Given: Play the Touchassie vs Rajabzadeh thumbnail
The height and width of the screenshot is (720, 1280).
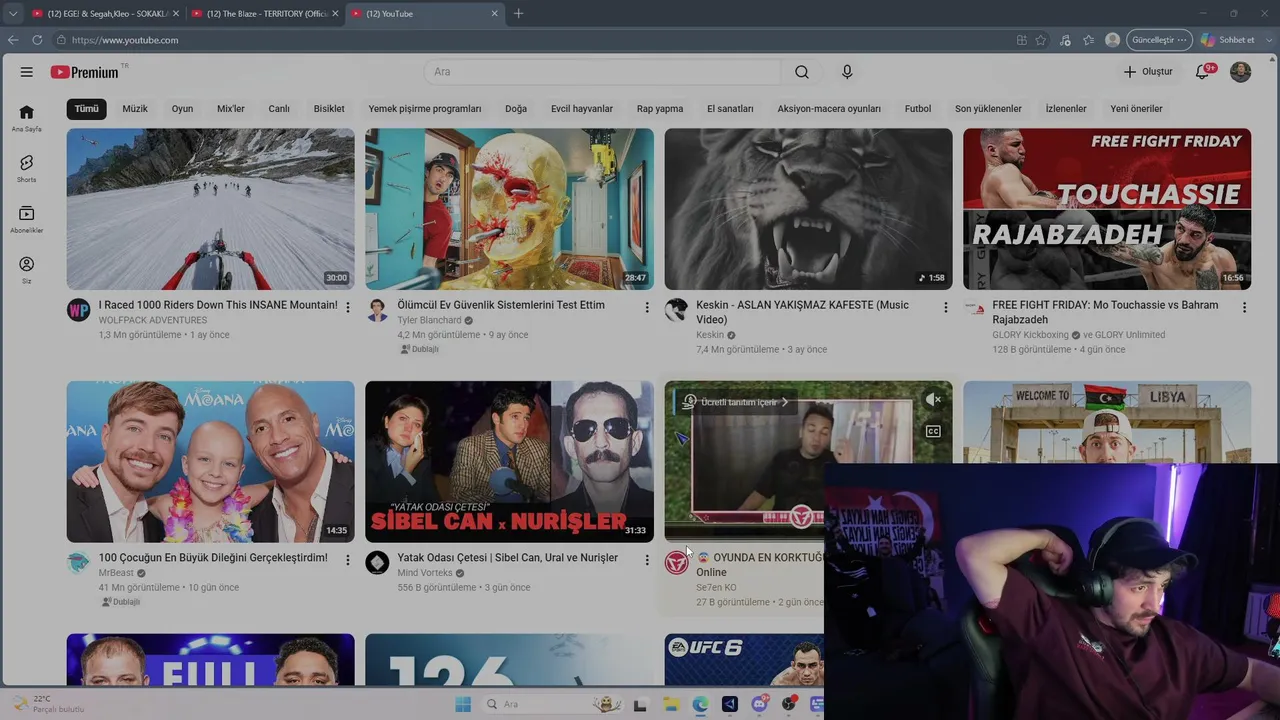Looking at the screenshot, I should click(x=1107, y=209).
